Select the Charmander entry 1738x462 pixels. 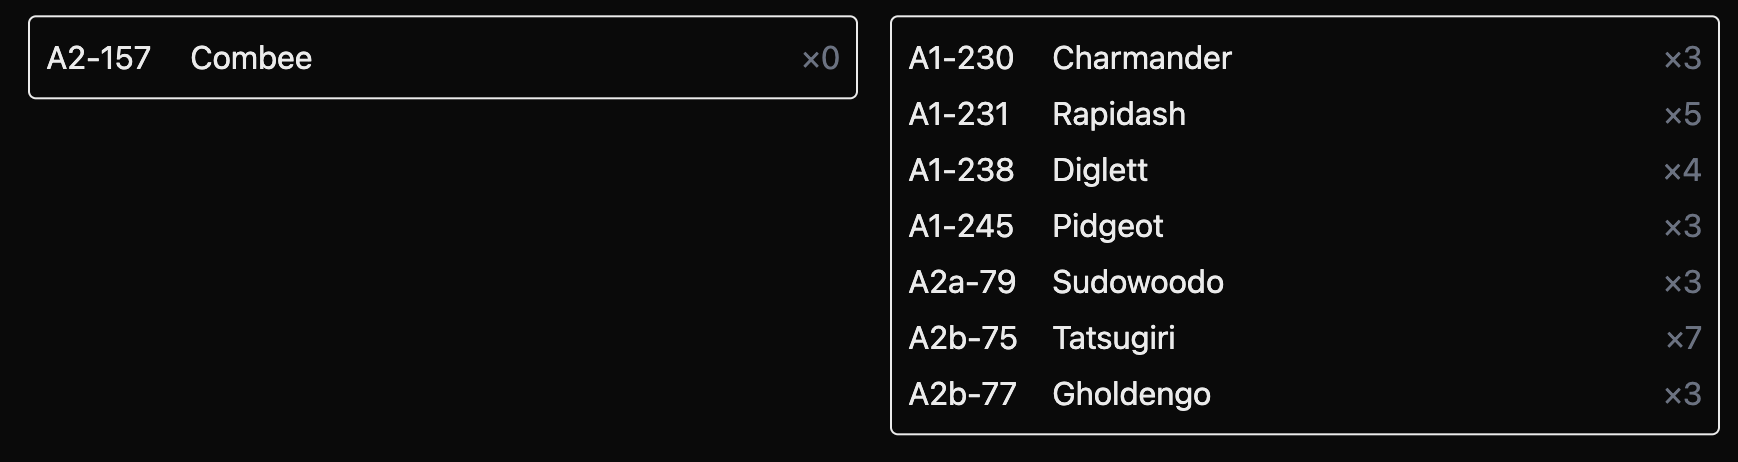click(x=1141, y=58)
